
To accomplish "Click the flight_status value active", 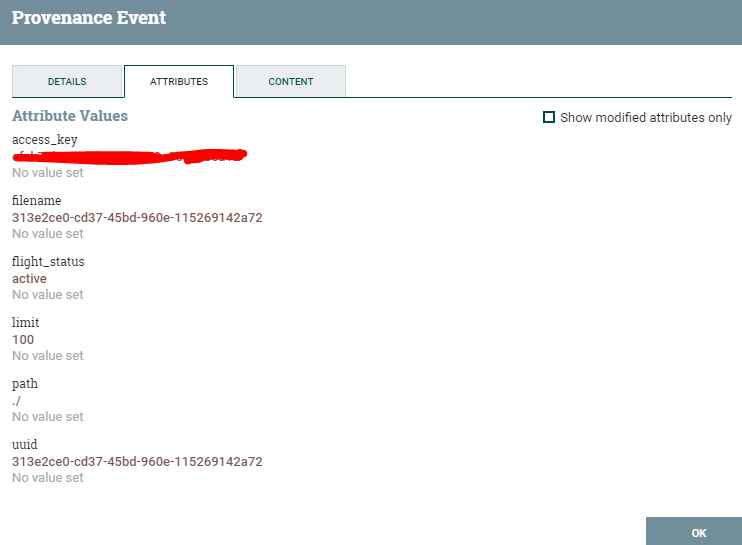I will [x=29, y=279].
